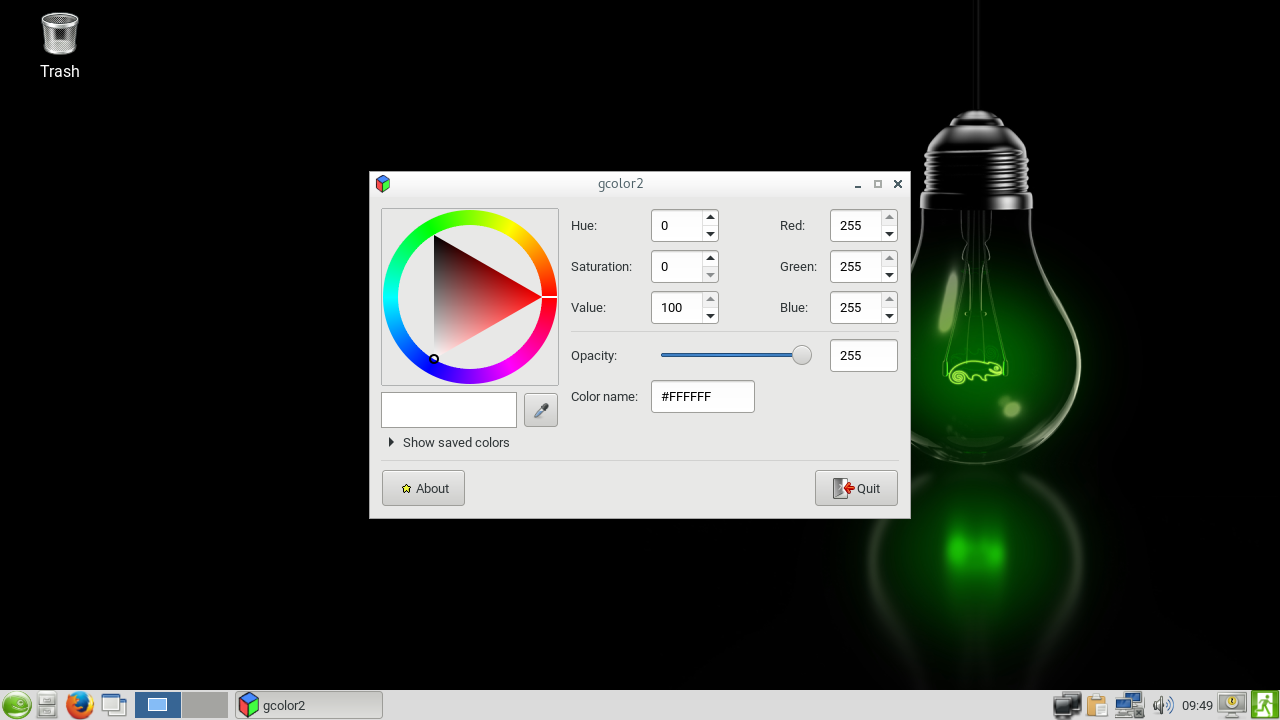Decrease the Blue value with down arrow
The height and width of the screenshot is (720, 1280).
[889, 316]
